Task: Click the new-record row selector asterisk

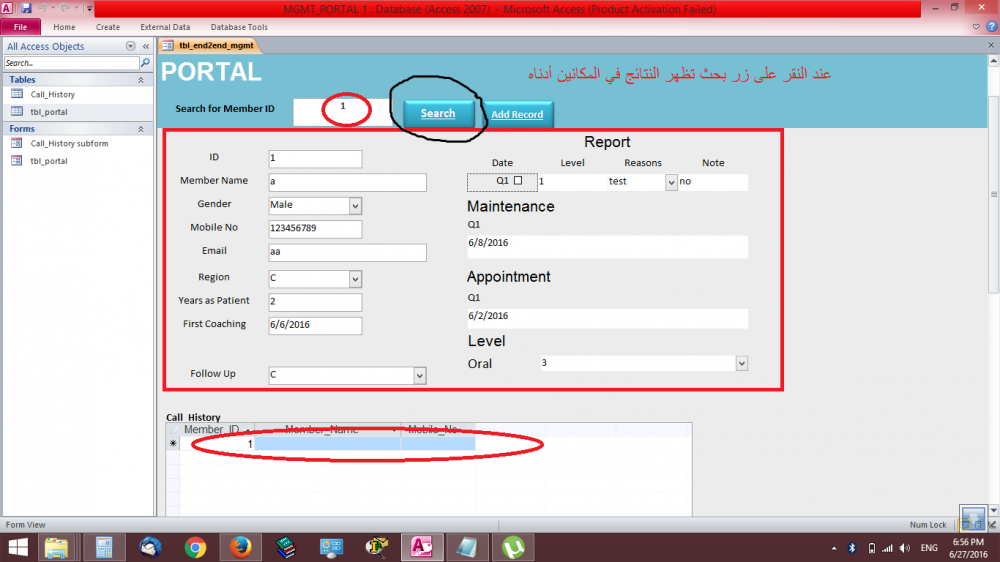Action: 173,443
